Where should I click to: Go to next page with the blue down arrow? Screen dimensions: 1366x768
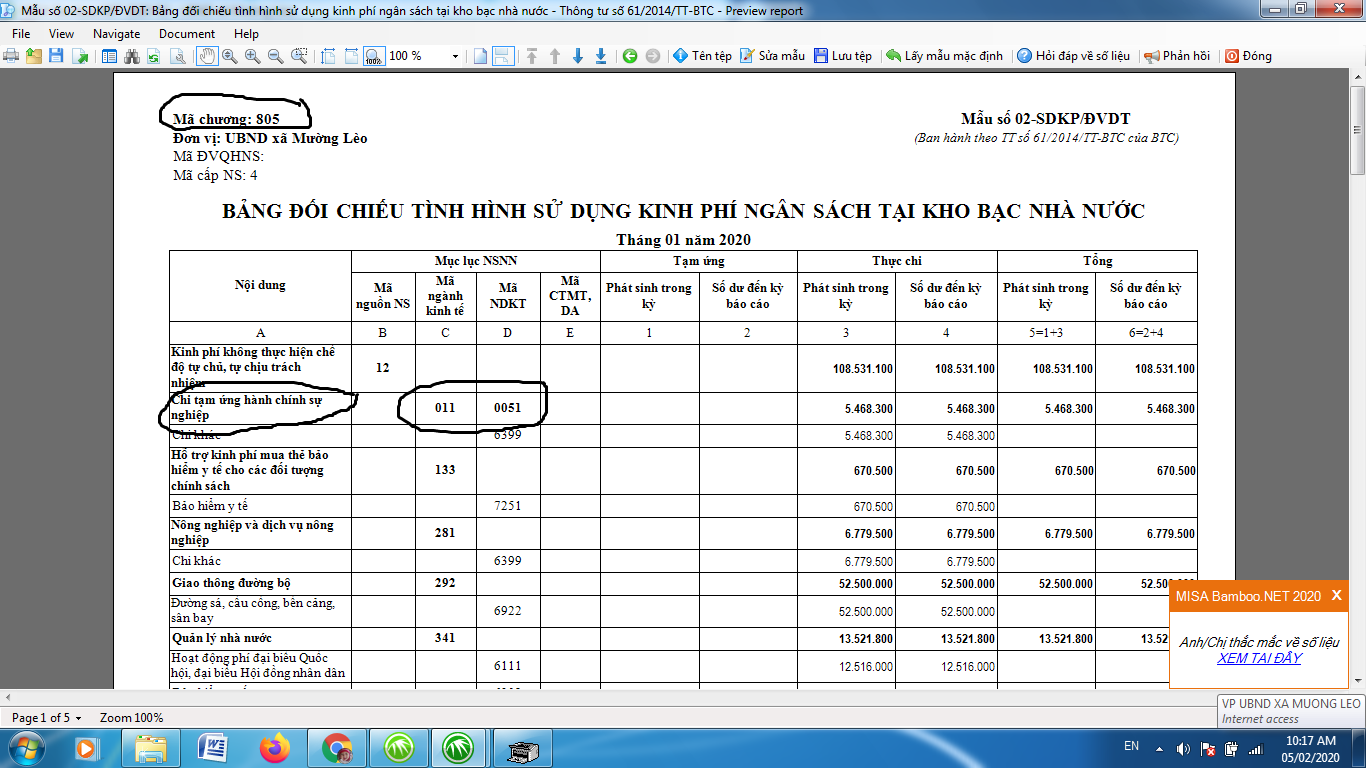tap(578, 57)
